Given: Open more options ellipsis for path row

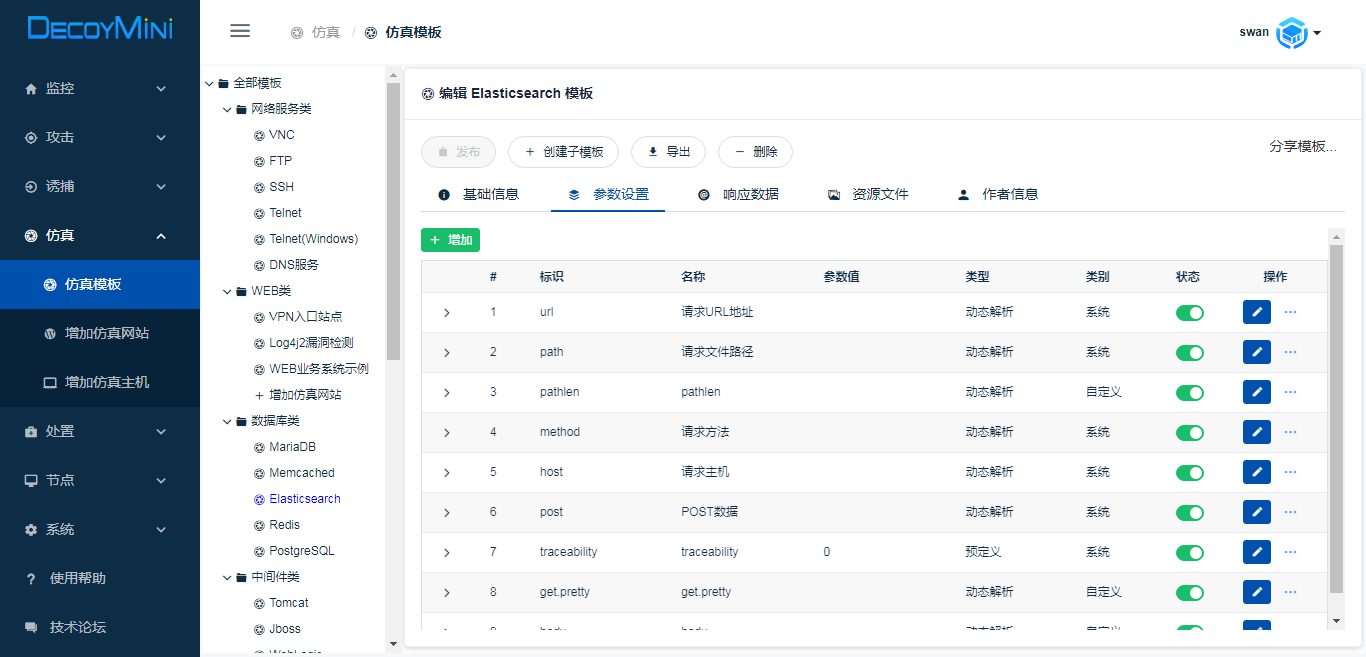Looking at the screenshot, I should click(x=1290, y=352).
